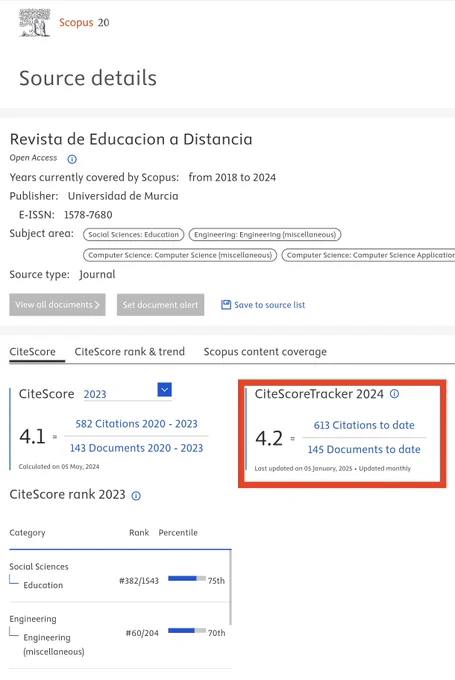Click the CiteScoreTracker 2024 info icon
455x680 pixels.
click(394, 394)
